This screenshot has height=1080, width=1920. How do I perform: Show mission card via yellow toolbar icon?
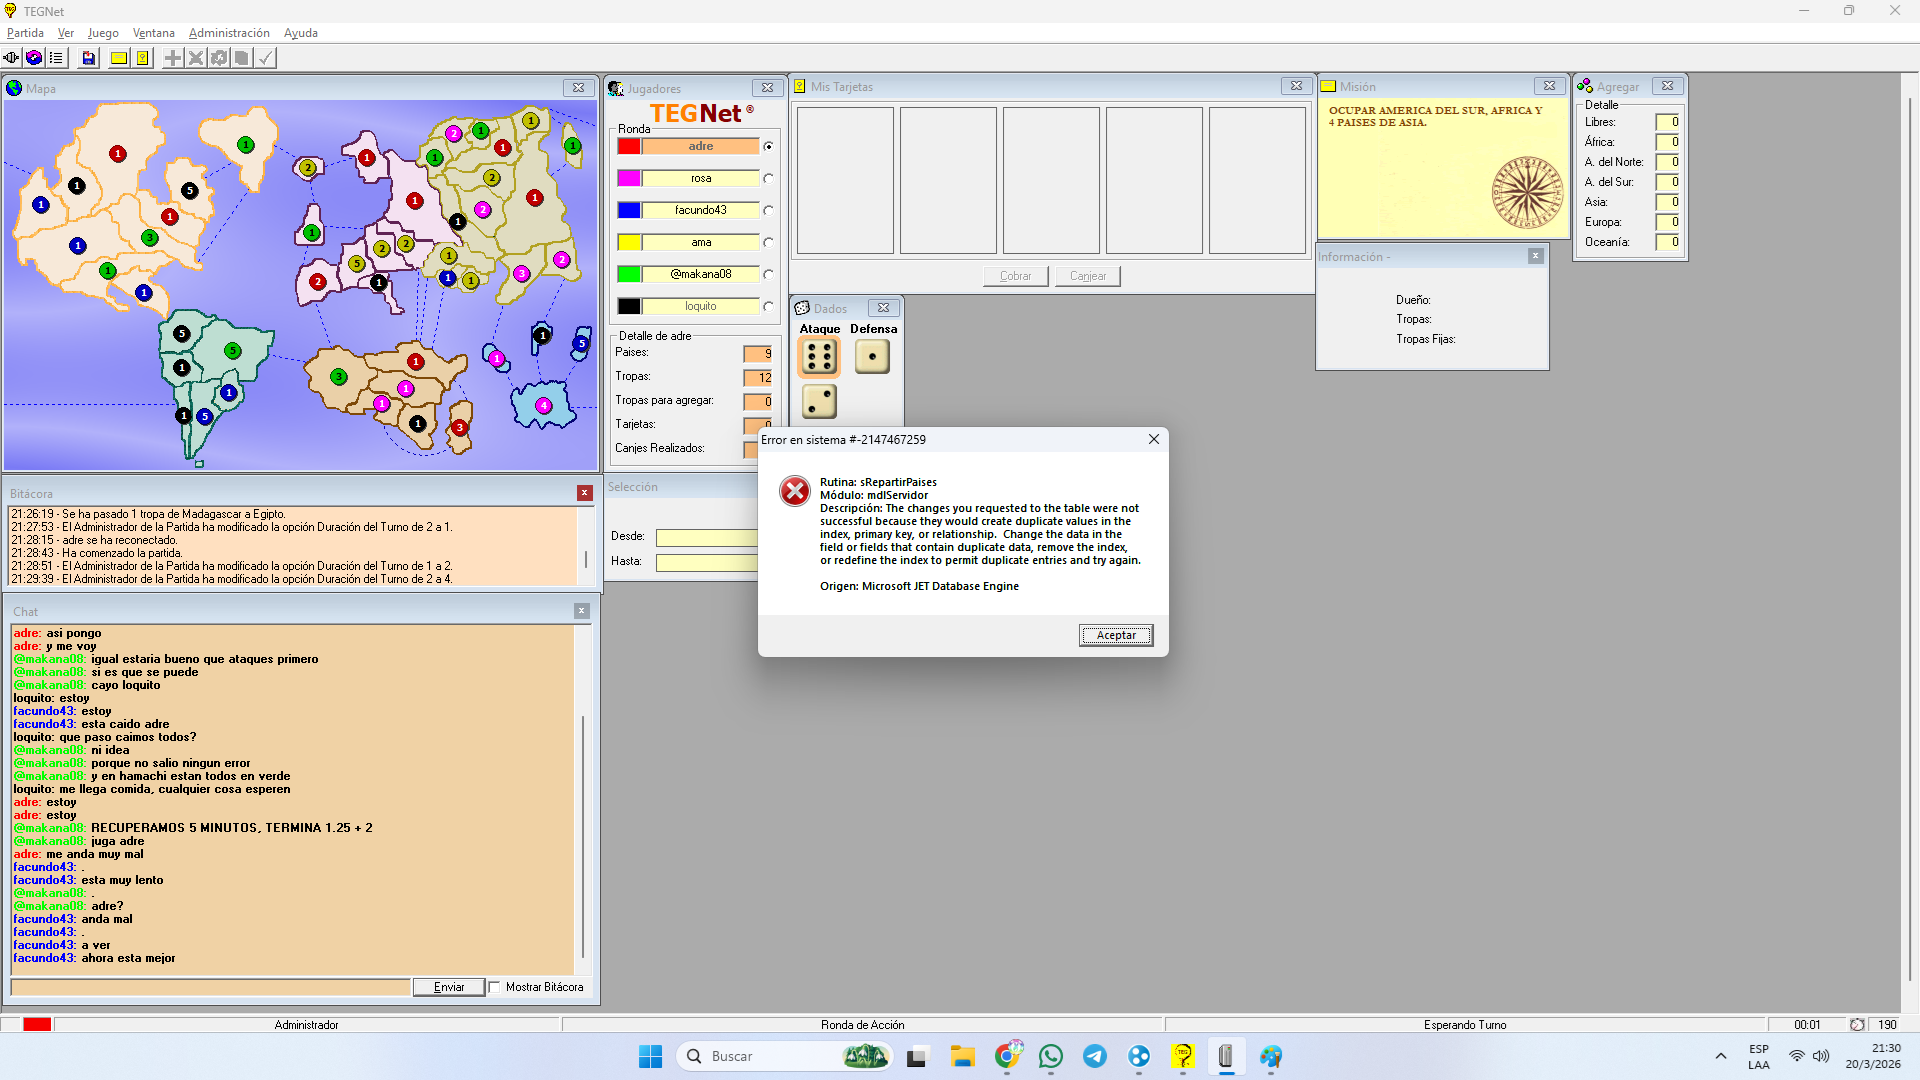pos(119,58)
